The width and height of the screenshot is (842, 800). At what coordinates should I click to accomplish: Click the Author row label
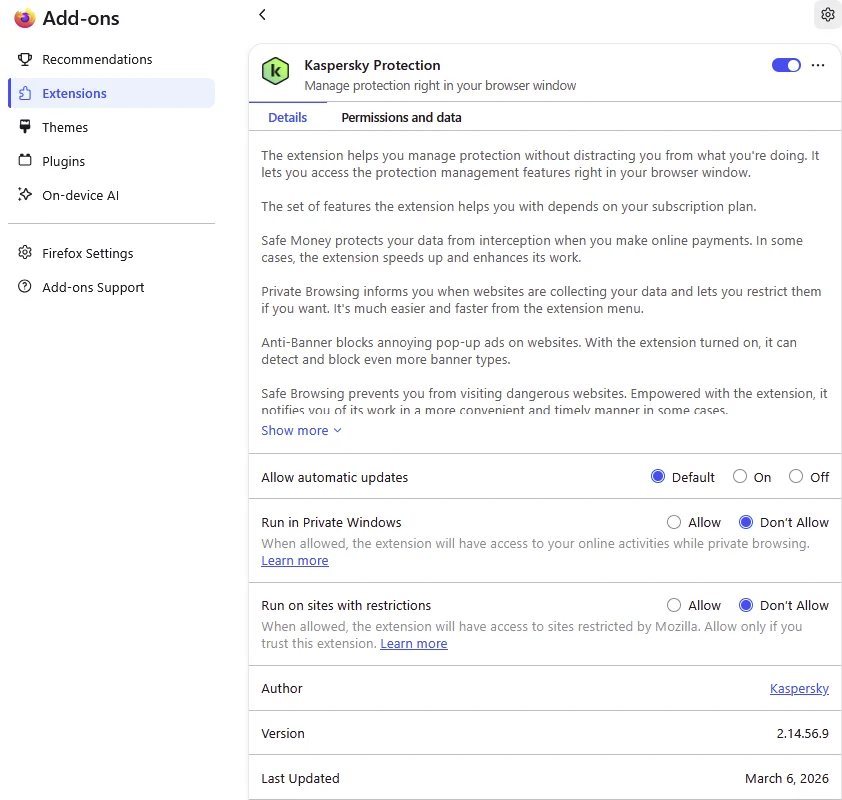point(281,688)
